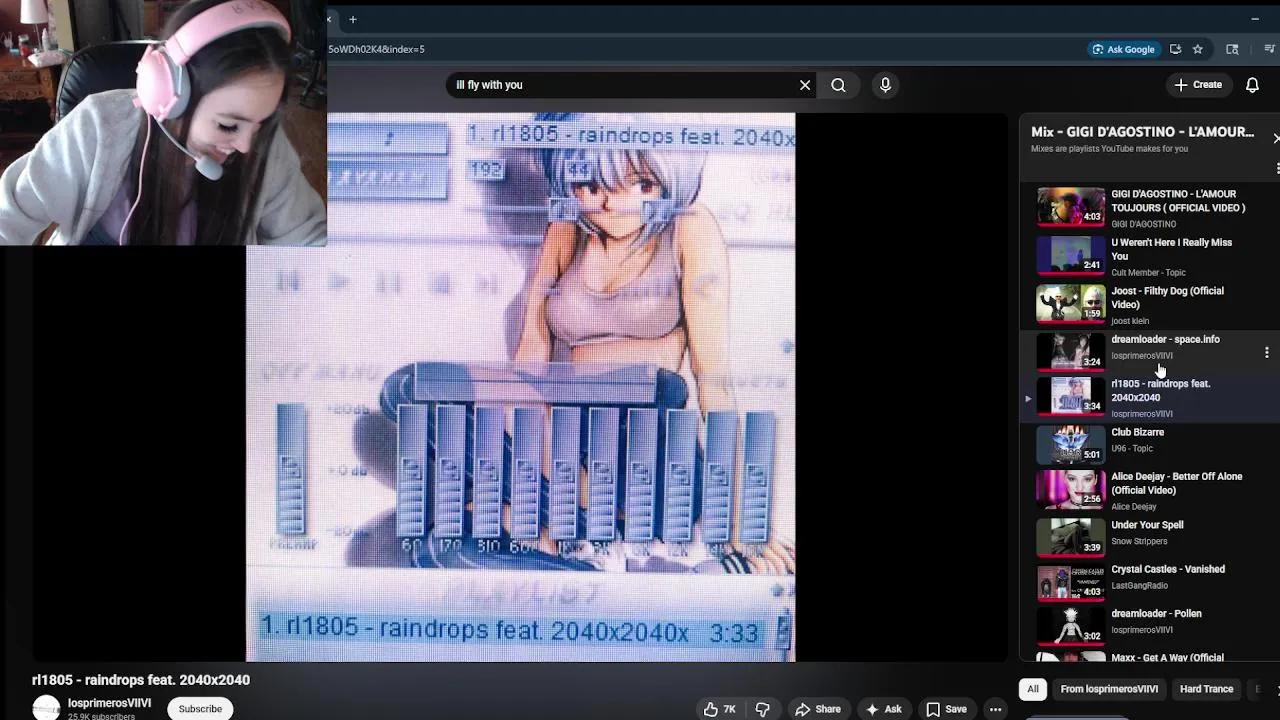The image size is (1280, 720).
Task: Click now-playing arrow beside rl1805 raindrops
Action: pos(1027,398)
